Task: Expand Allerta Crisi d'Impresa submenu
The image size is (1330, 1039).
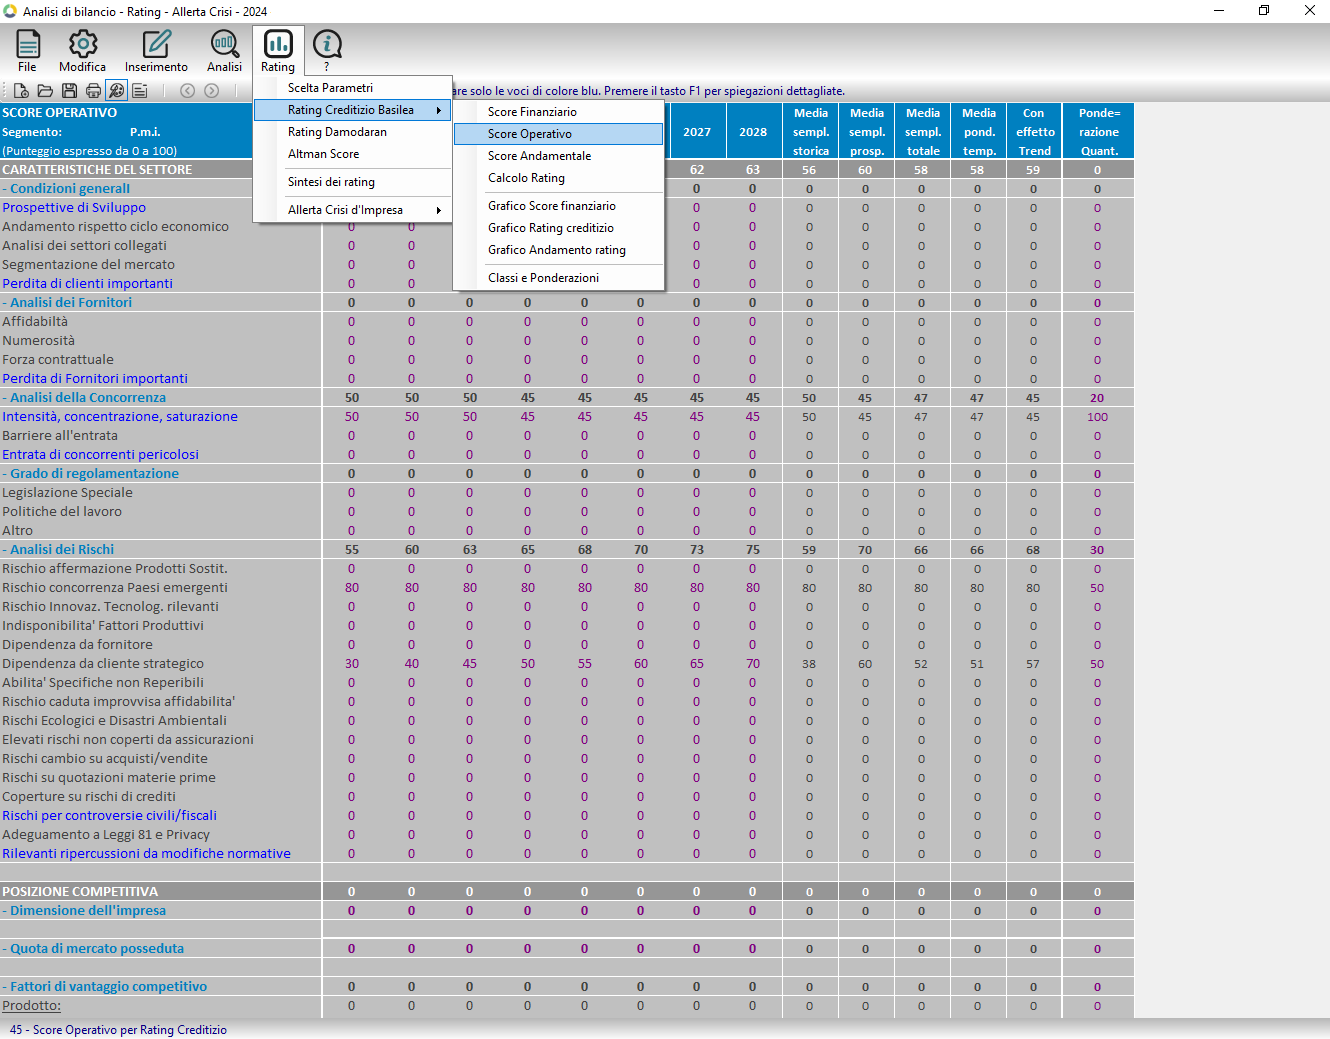Action: (x=352, y=210)
